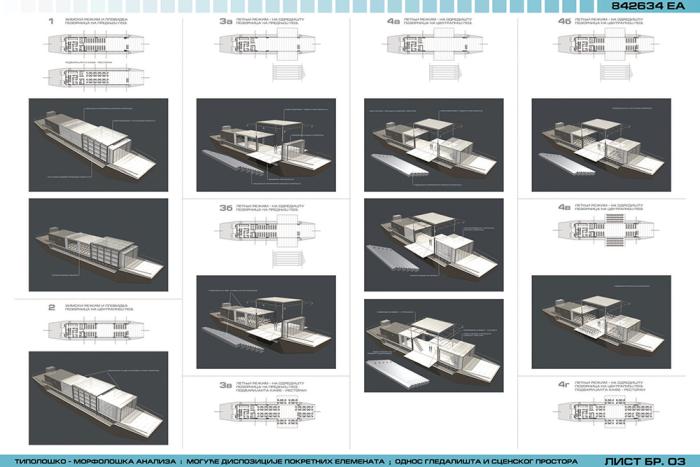Open the section 3а boat floor plan
This screenshot has height=467, width=700.
tap(268, 44)
